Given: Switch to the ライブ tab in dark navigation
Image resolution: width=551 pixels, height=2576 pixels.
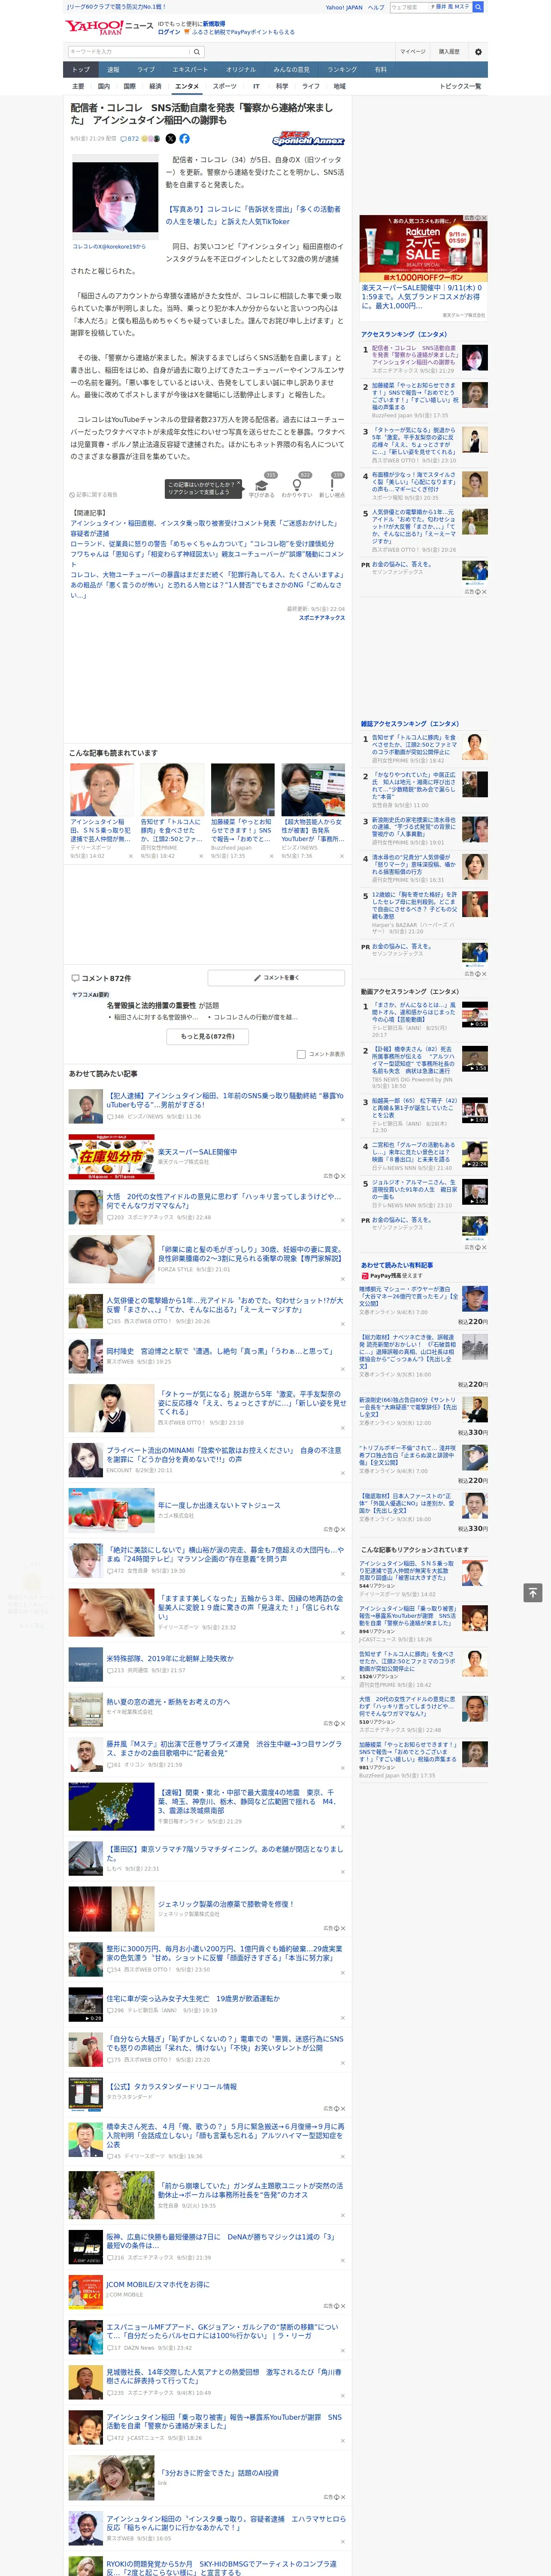Looking at the screenshot, I should pyautogui.click(x=146, y=70).
